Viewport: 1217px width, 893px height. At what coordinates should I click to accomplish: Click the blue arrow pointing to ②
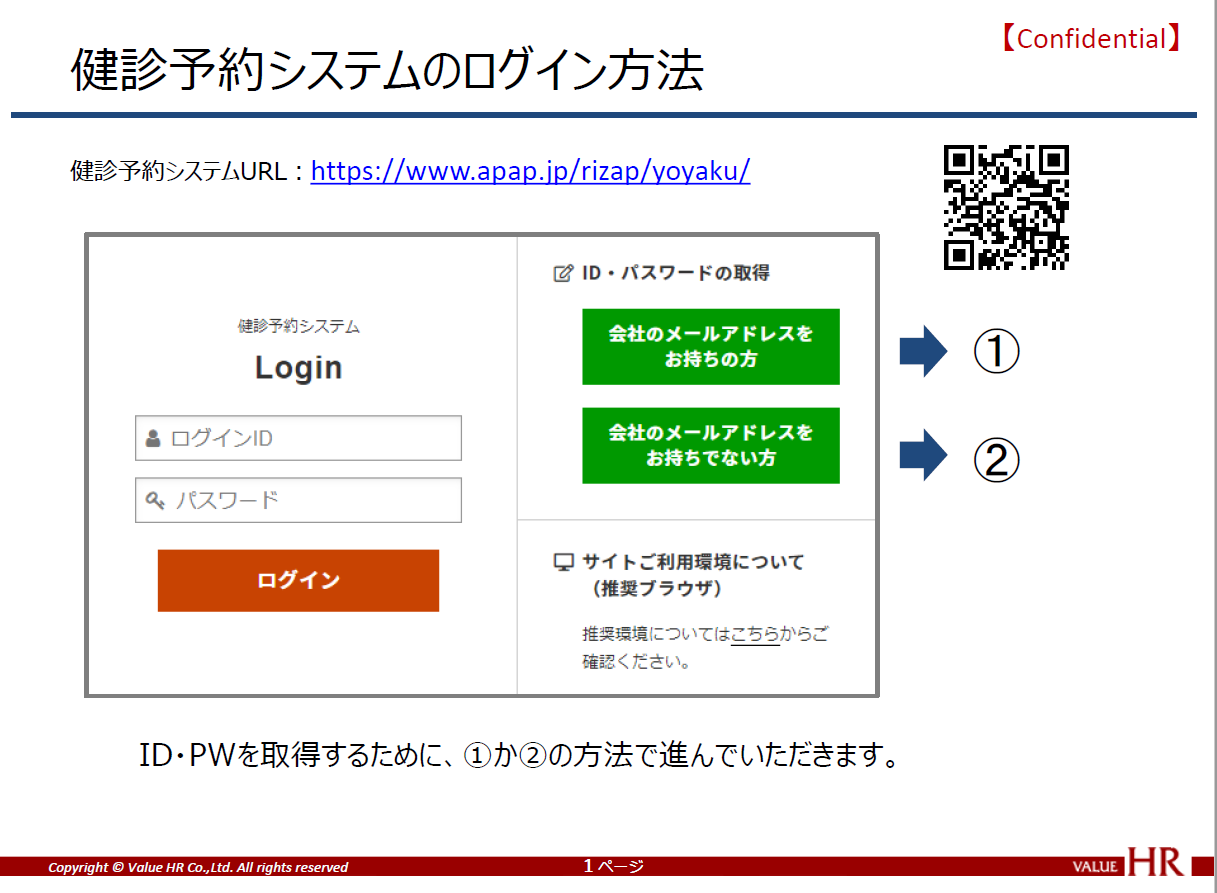(922, 455)
